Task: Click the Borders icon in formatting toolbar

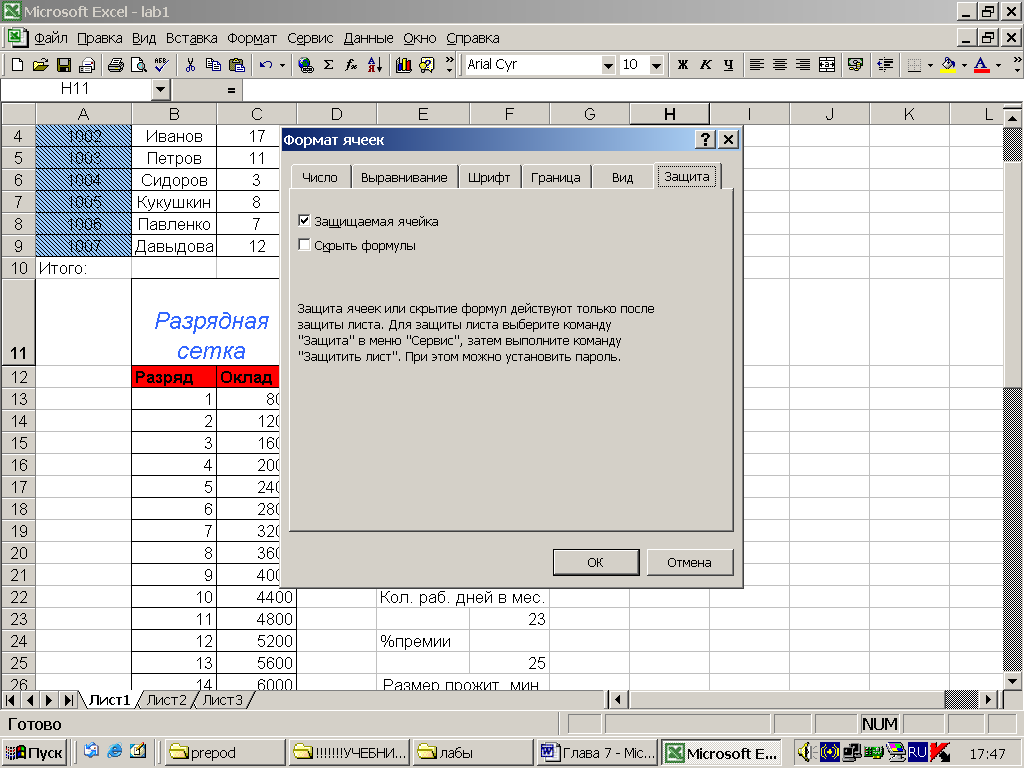Action: [914, 65]
